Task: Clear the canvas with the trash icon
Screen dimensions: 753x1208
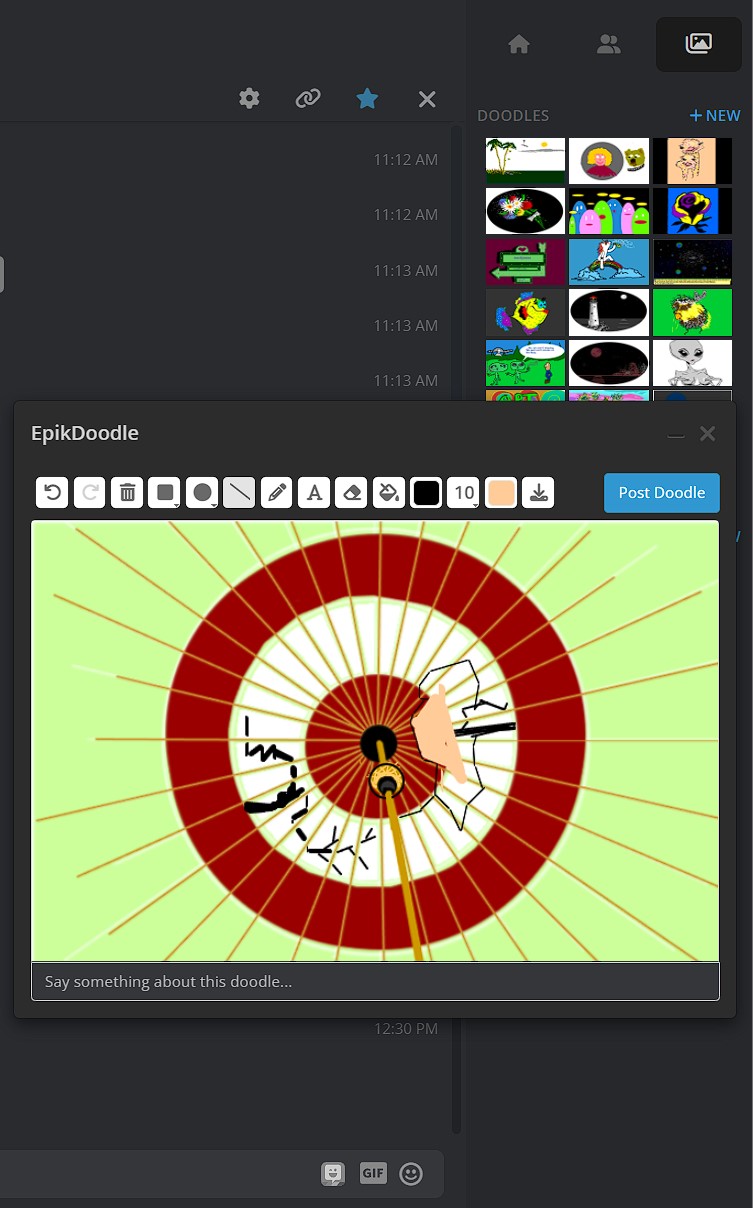Action: coord(127,492)
